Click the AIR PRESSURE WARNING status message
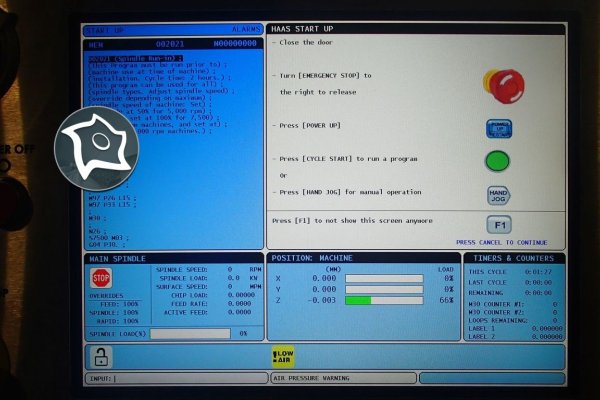Screen dimensions: 600x400 tap(311, 378)
